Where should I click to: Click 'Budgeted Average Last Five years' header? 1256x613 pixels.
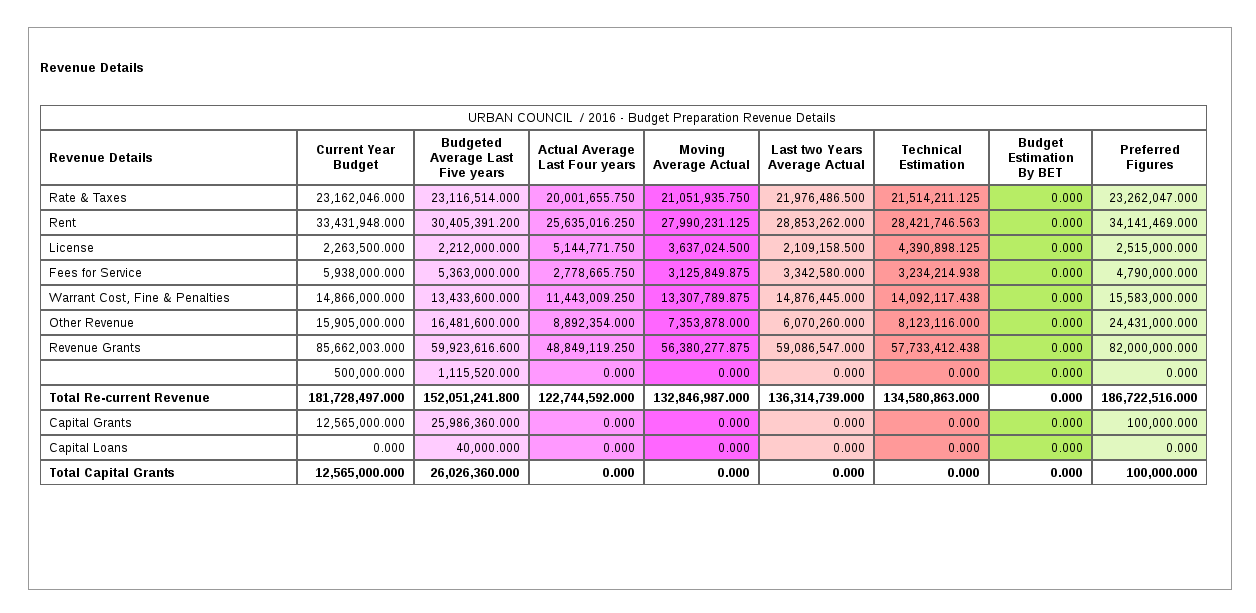point(471,157)
